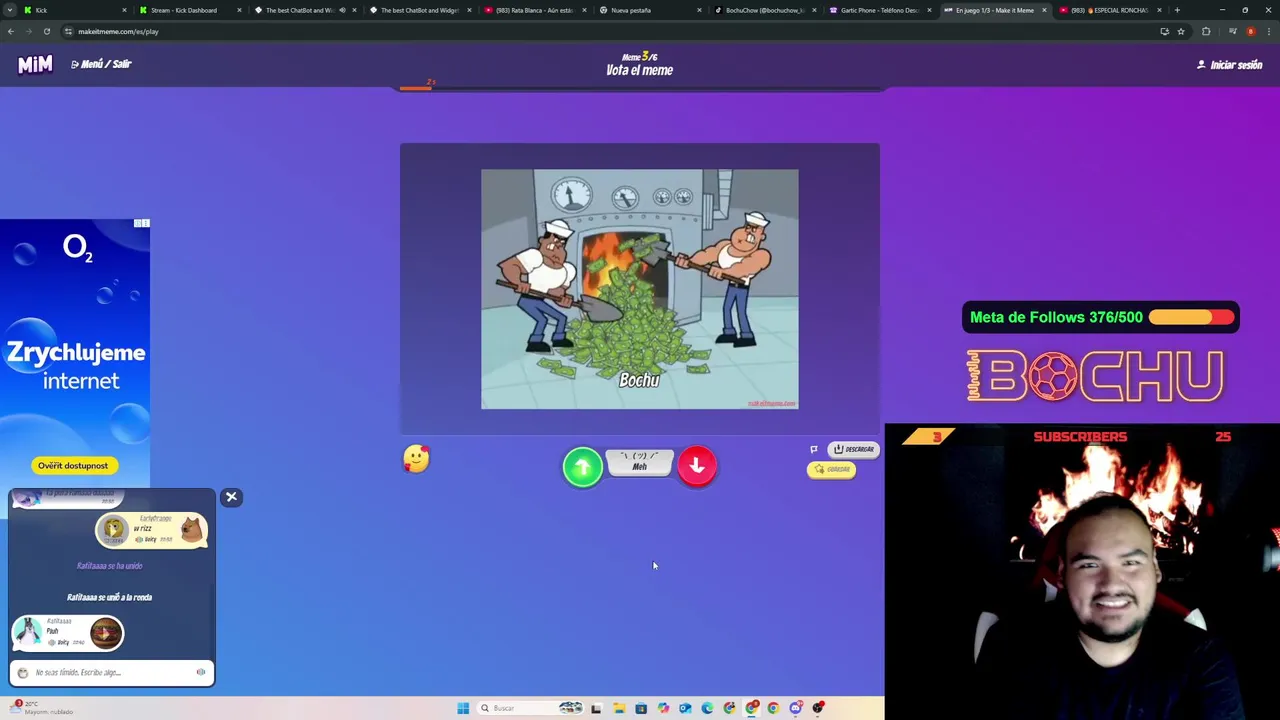Open the MiM logo home link

point(35,64)
